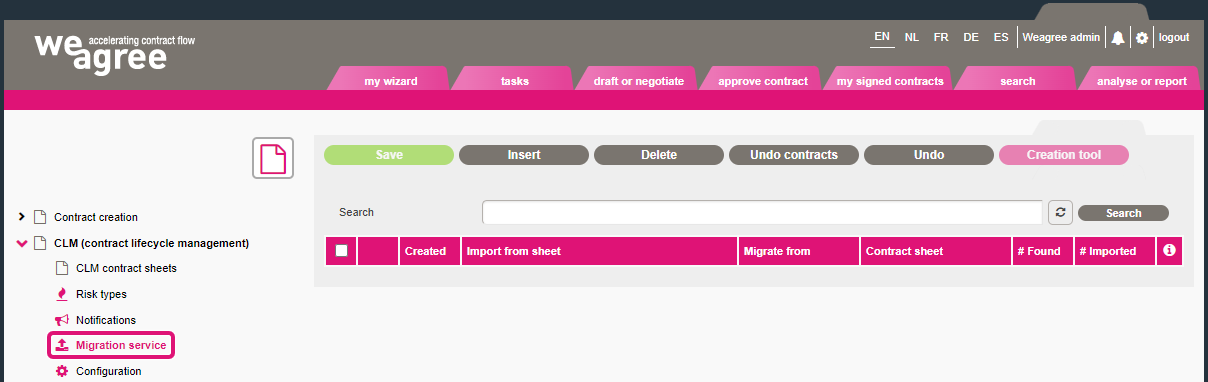Select Contract creation in the tree
This screenshot has height=382, width=1208.
click(x=96, y=217)
